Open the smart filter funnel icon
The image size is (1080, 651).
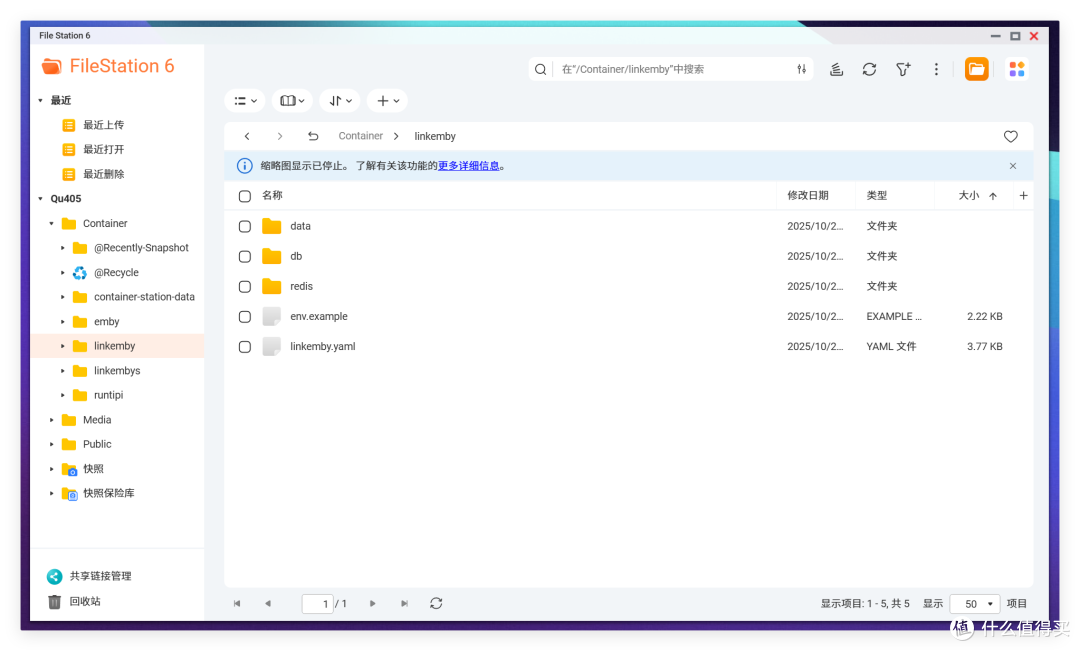pyautogui.click(x=903, y=69)
